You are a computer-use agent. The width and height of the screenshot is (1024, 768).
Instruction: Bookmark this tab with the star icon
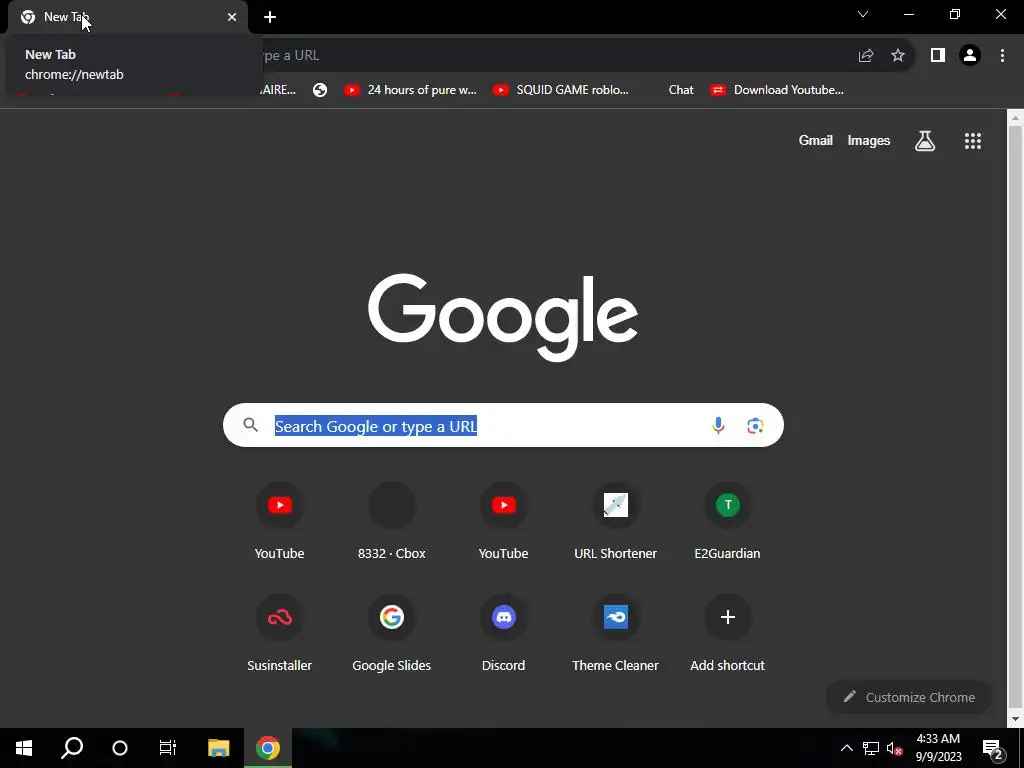(898, 56)
